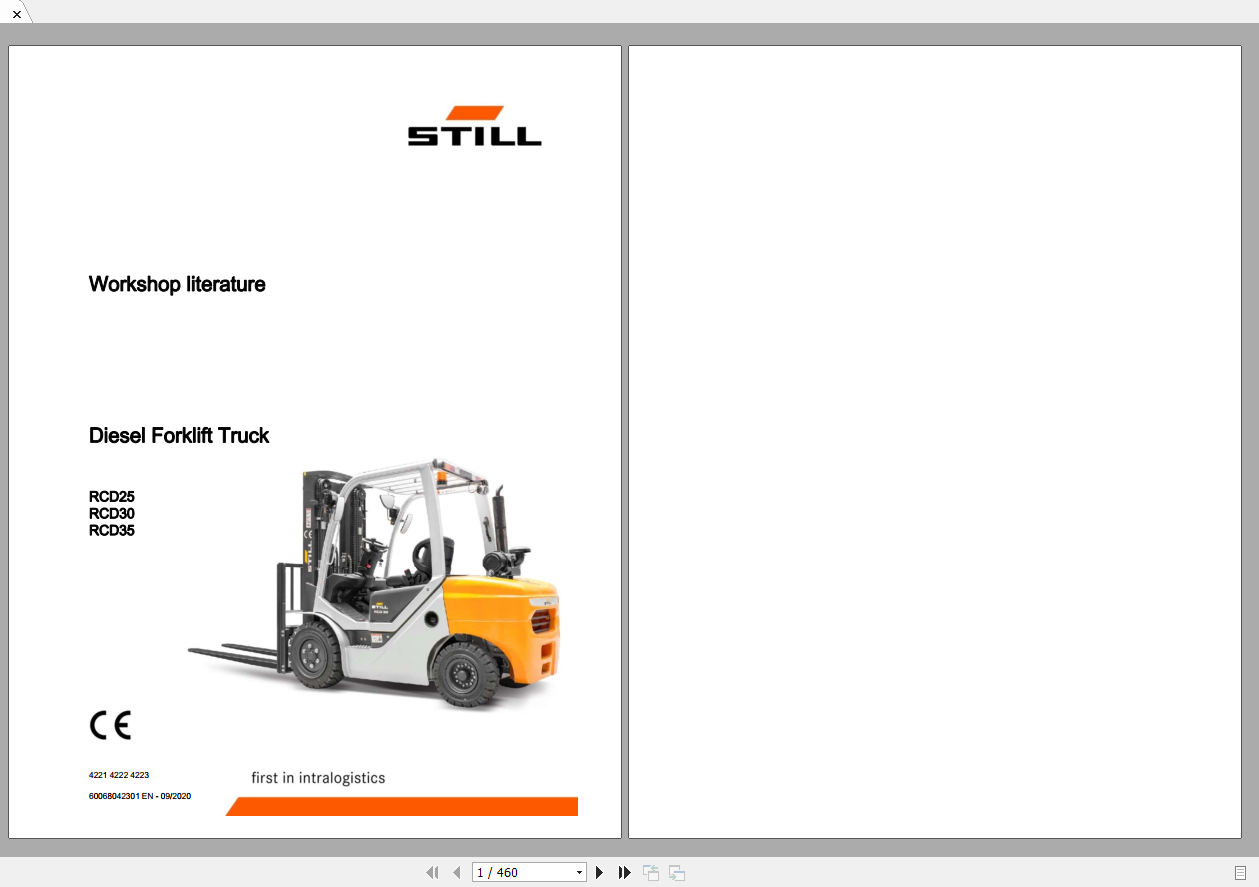Click the 'Workshop literature' heading

coord(177,284)
